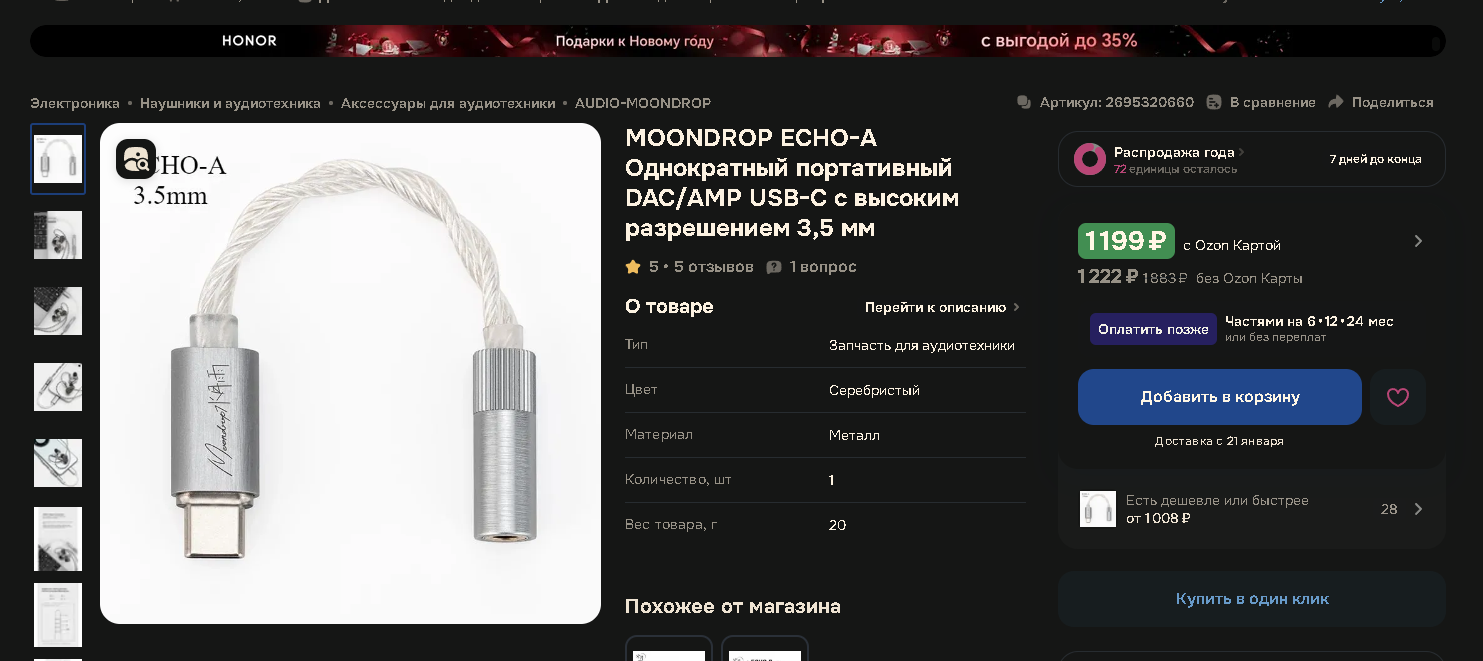Click the HONOR promotional banner
Viewport: 1483px width, 661px height.
[738, 41]
